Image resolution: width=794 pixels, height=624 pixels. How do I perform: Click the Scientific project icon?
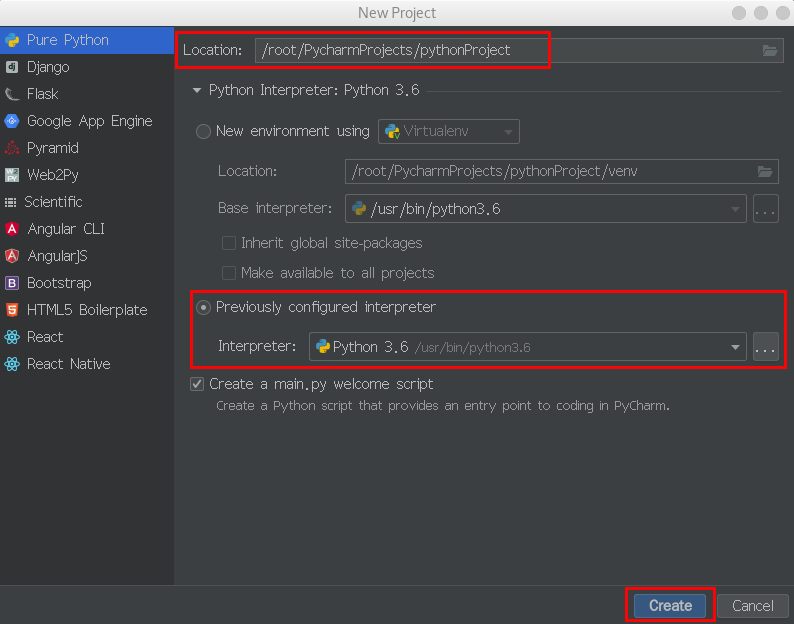click(x=11, y=202)
